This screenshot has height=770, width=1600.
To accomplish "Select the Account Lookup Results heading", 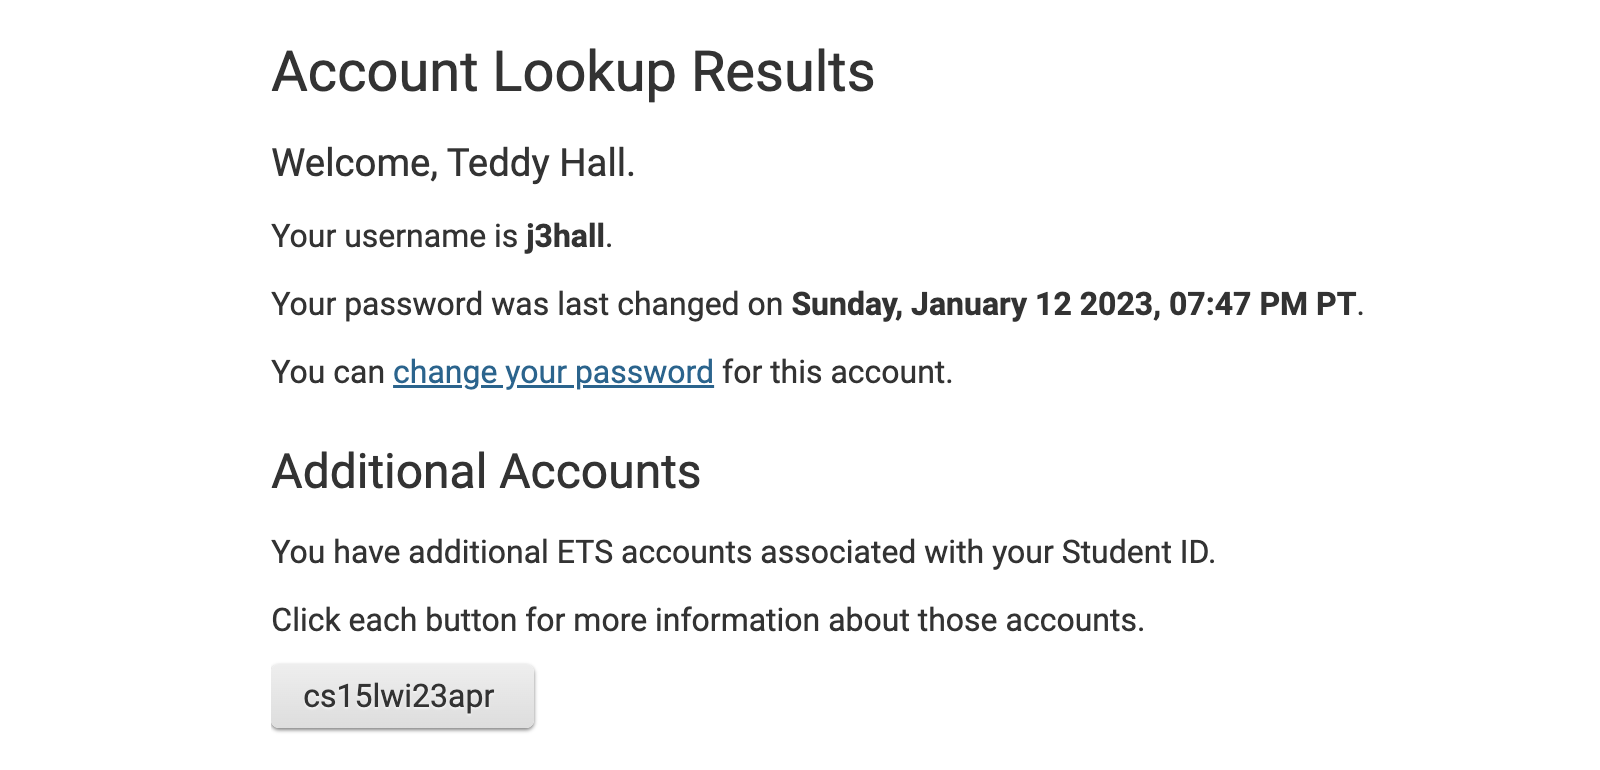I will pyautogui.click(x=573, y=73).
